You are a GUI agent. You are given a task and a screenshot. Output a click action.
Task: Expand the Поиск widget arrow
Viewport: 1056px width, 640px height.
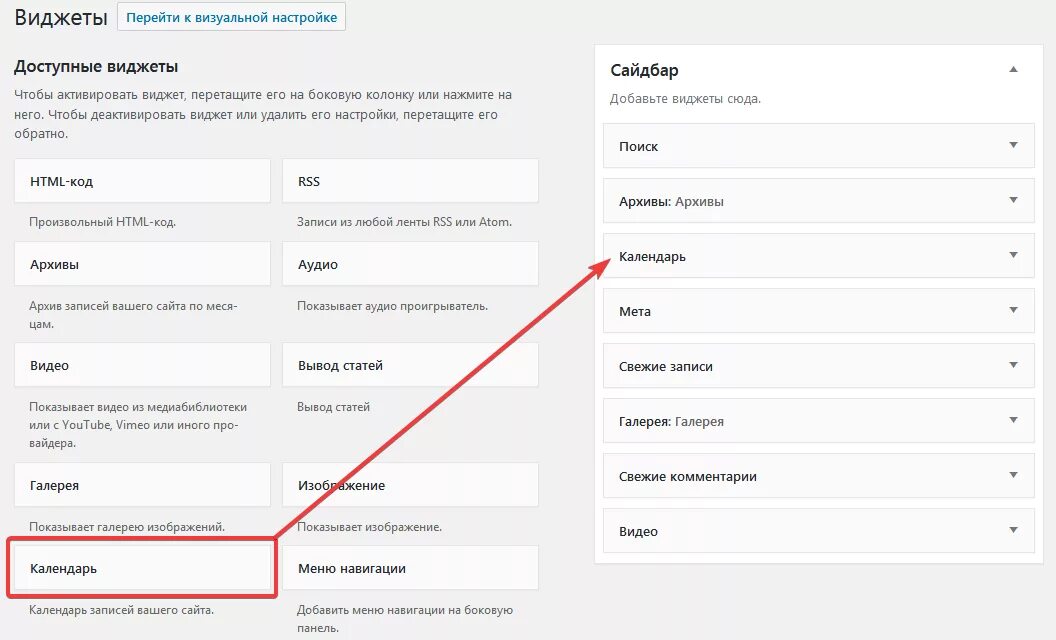(1013, 145)
